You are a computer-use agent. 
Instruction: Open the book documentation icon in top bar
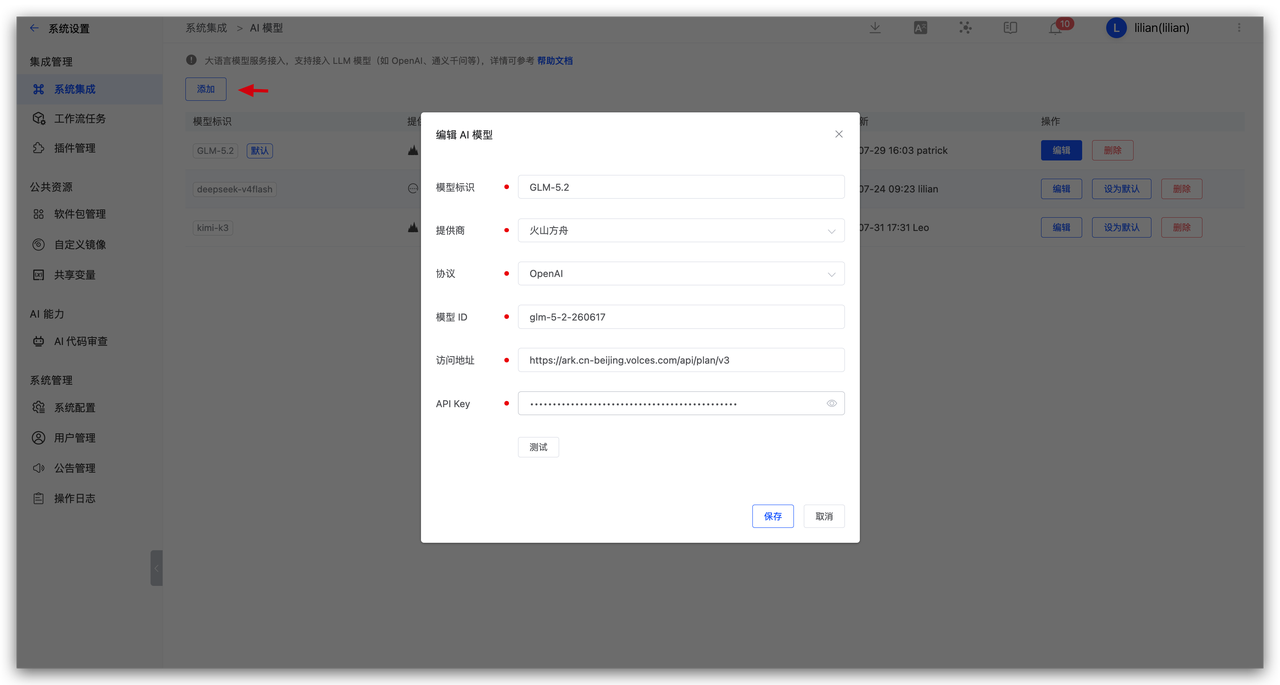pyautogui.click(x=1010, y=28)
